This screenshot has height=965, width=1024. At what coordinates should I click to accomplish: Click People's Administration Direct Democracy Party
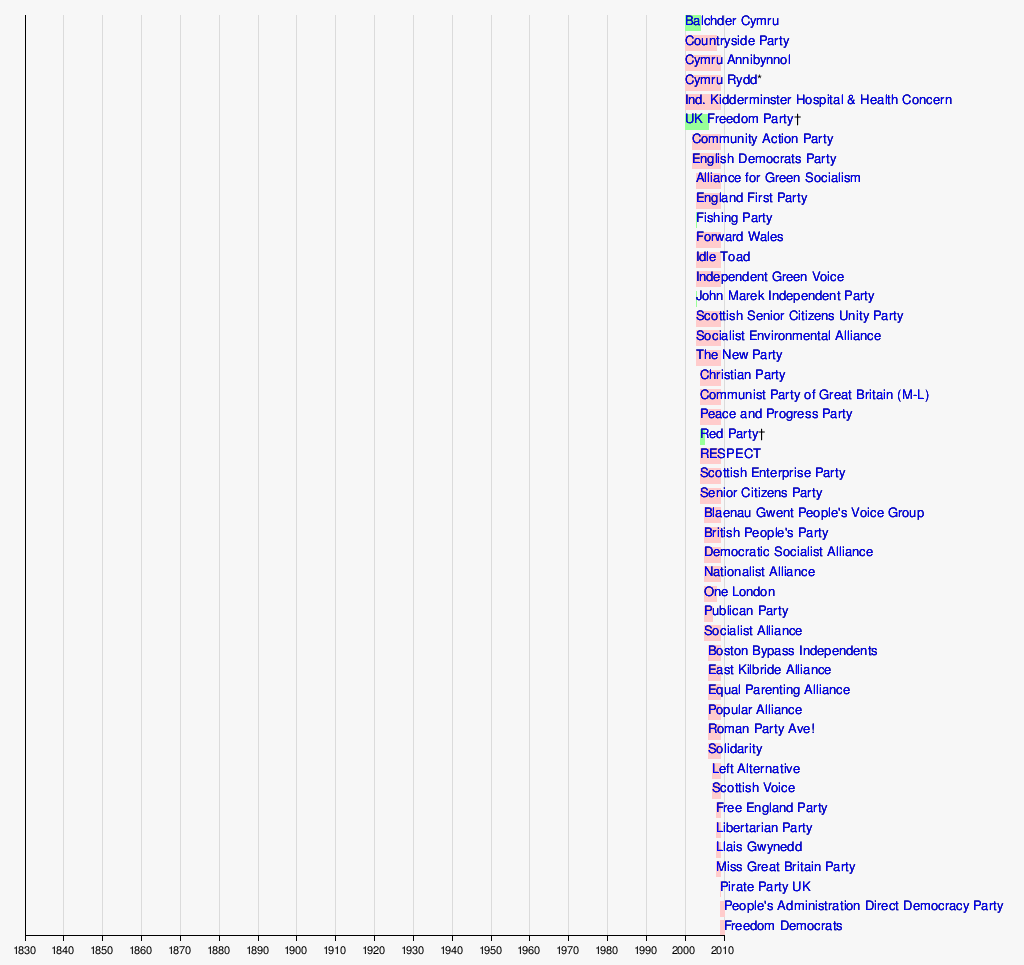863,906
